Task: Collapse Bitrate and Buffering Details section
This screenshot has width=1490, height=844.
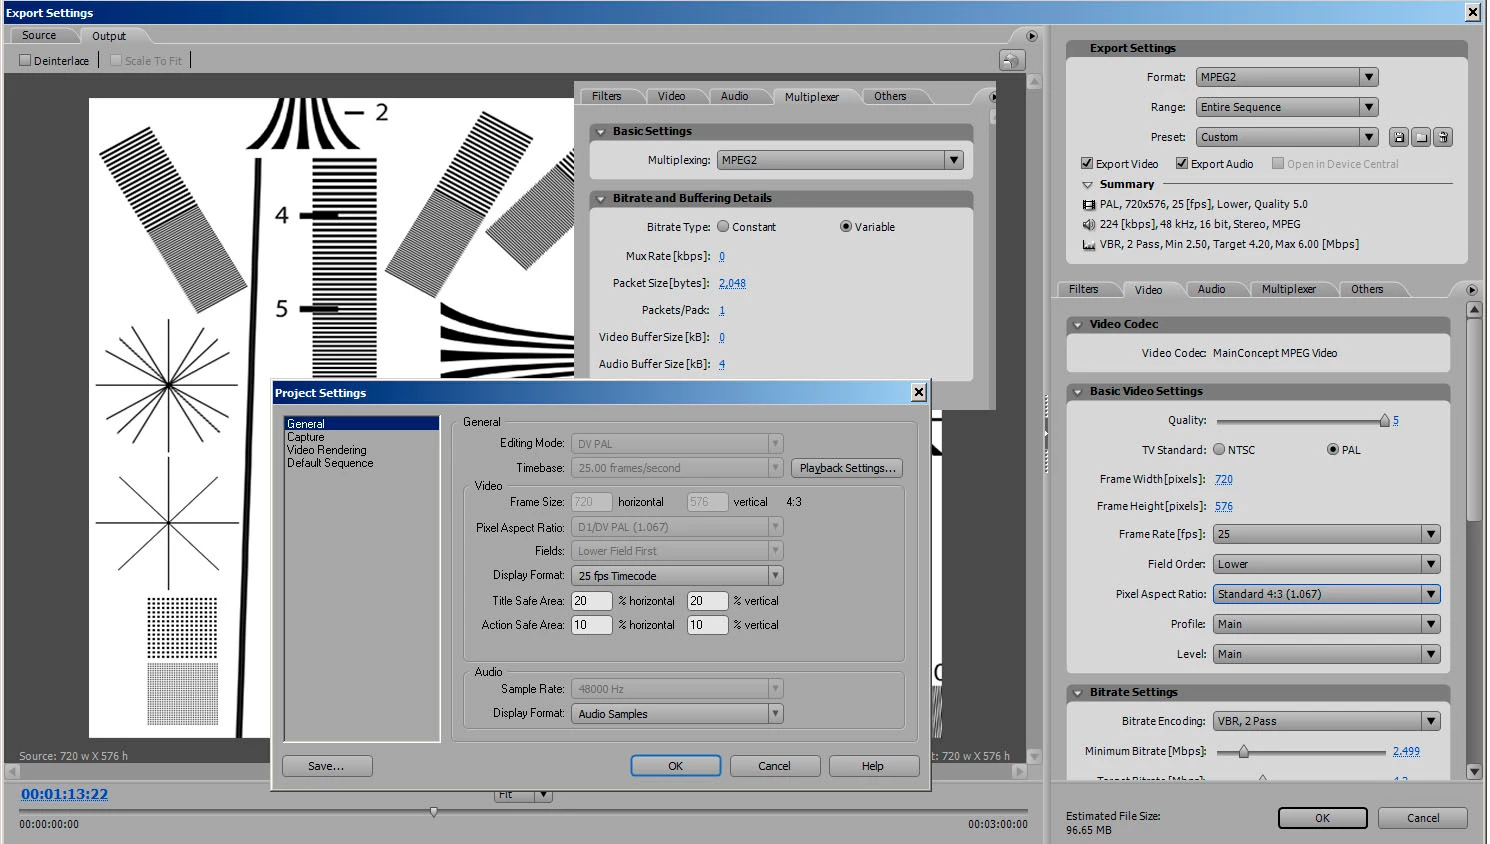Action: click(600, 199)
